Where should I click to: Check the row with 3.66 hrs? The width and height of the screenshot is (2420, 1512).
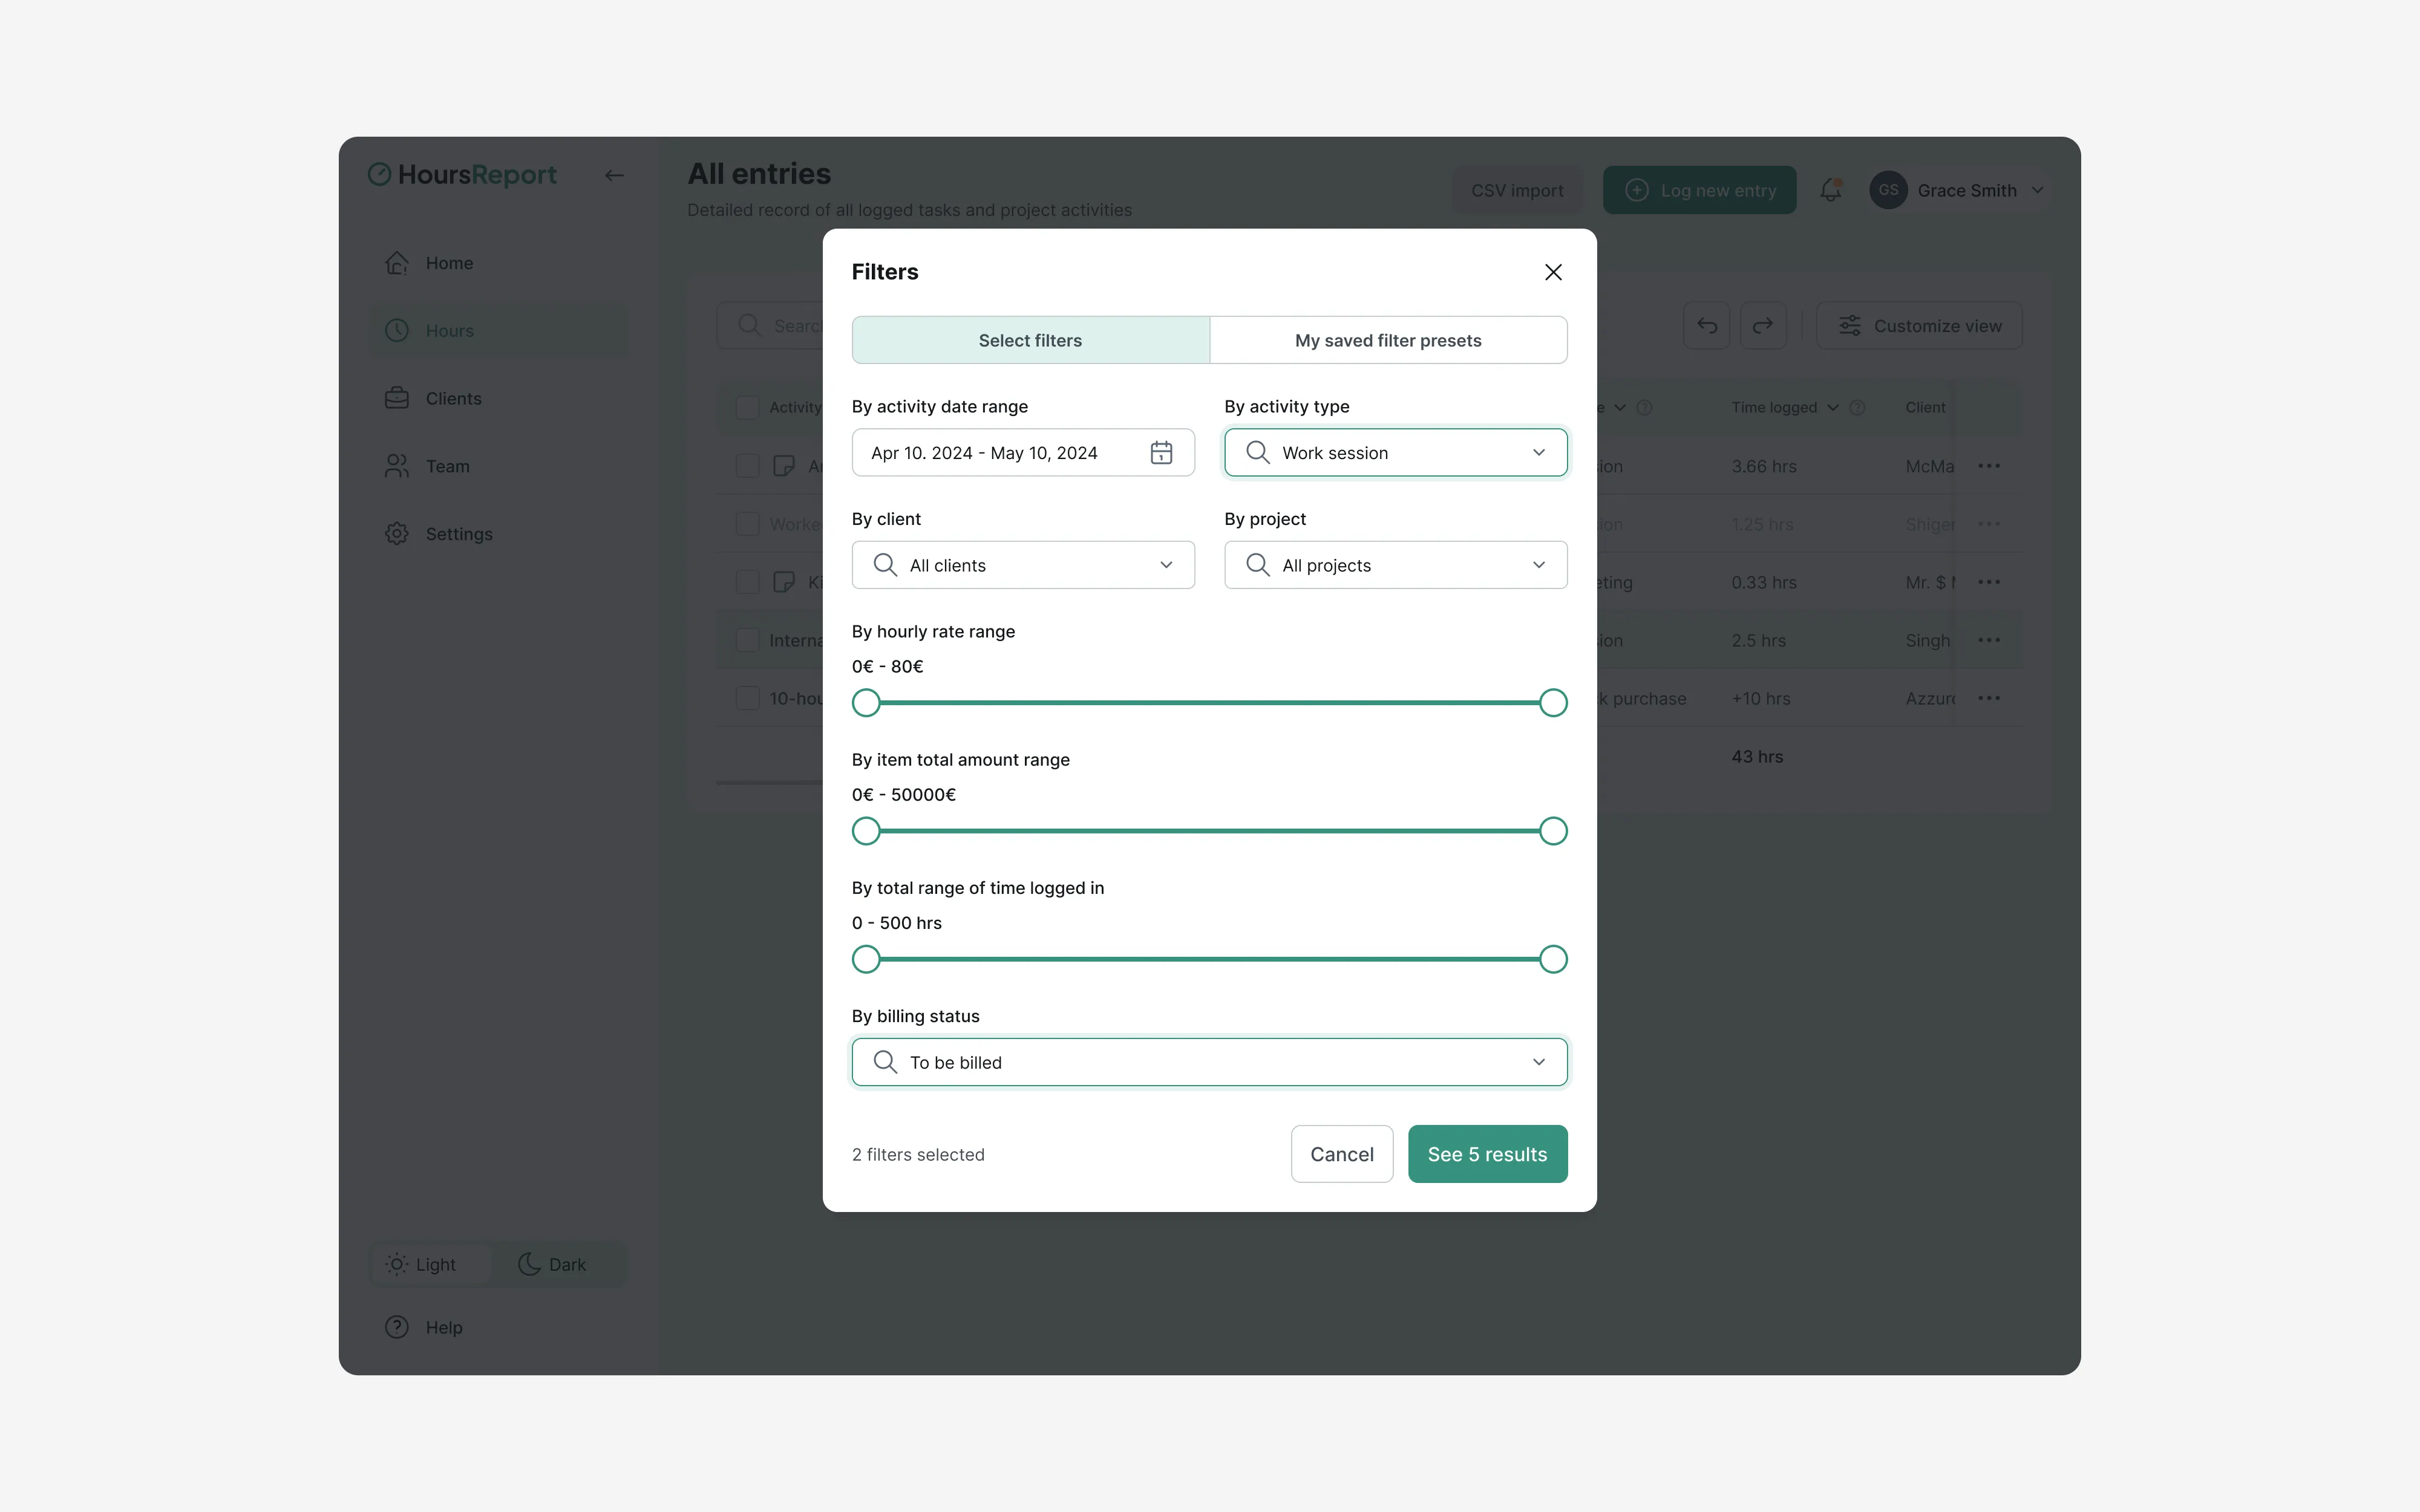pyautogui.click(x=747, y=466)
